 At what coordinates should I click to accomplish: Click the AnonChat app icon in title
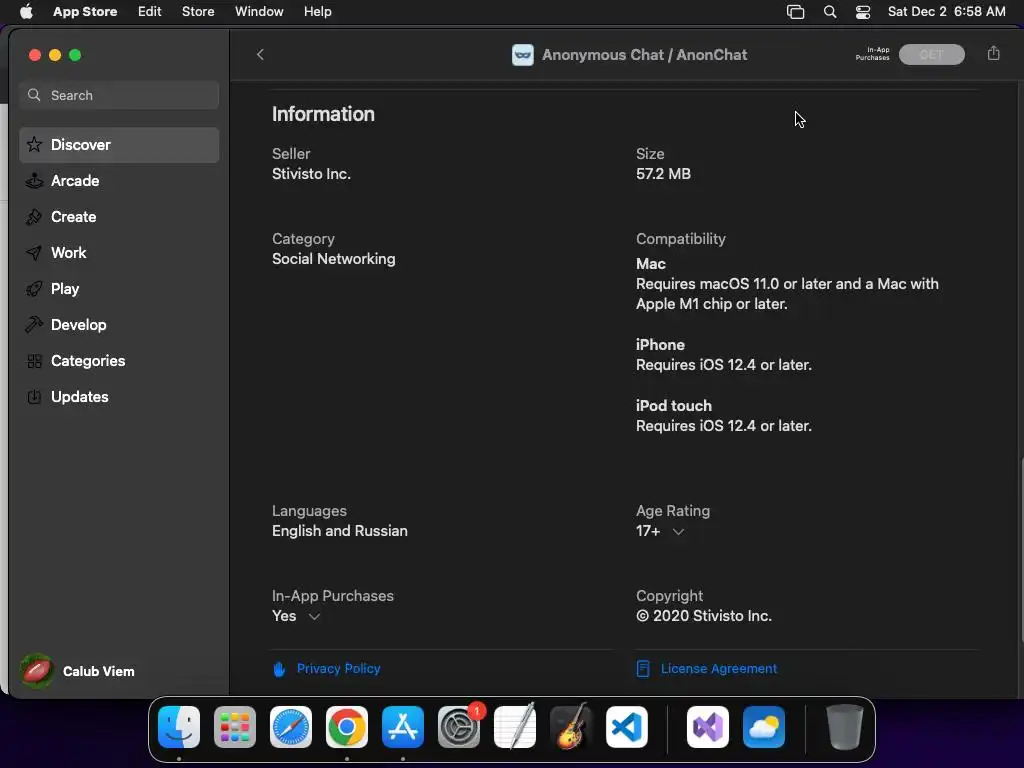coord(522,55)
